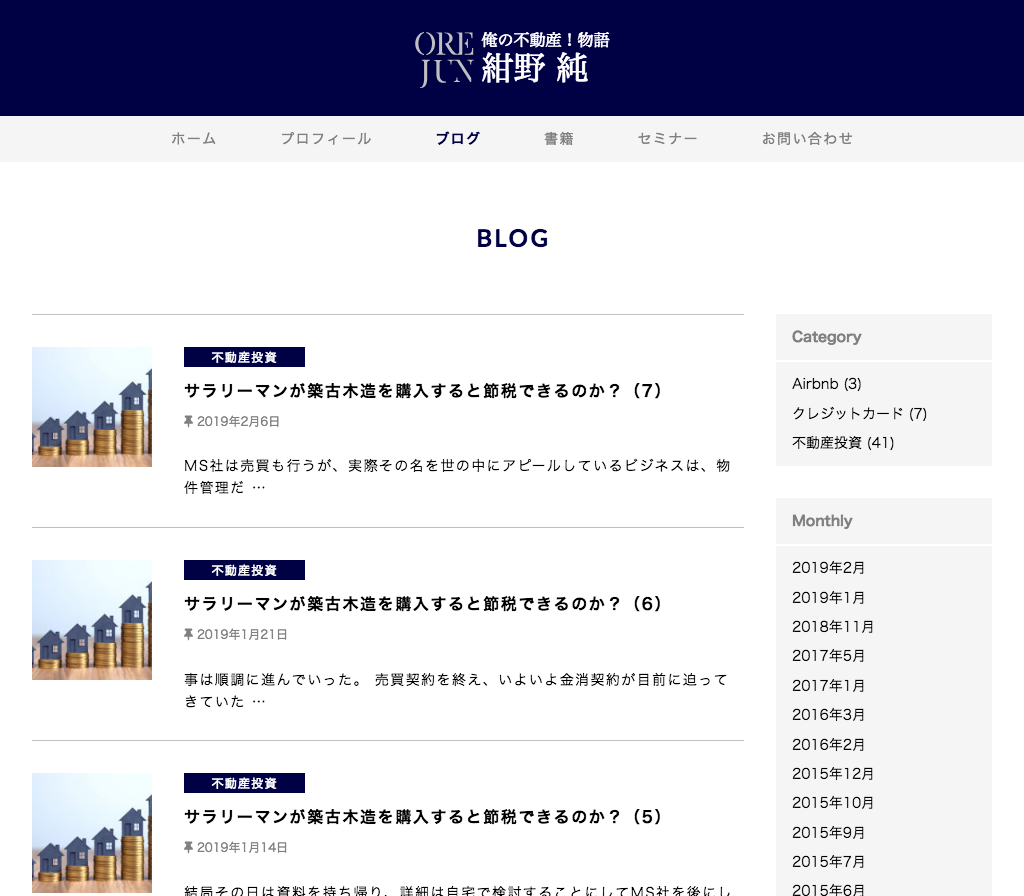Click pin icon beside 2019年1月21日 date
The image size is (1024, 896).
coord(188,635)
